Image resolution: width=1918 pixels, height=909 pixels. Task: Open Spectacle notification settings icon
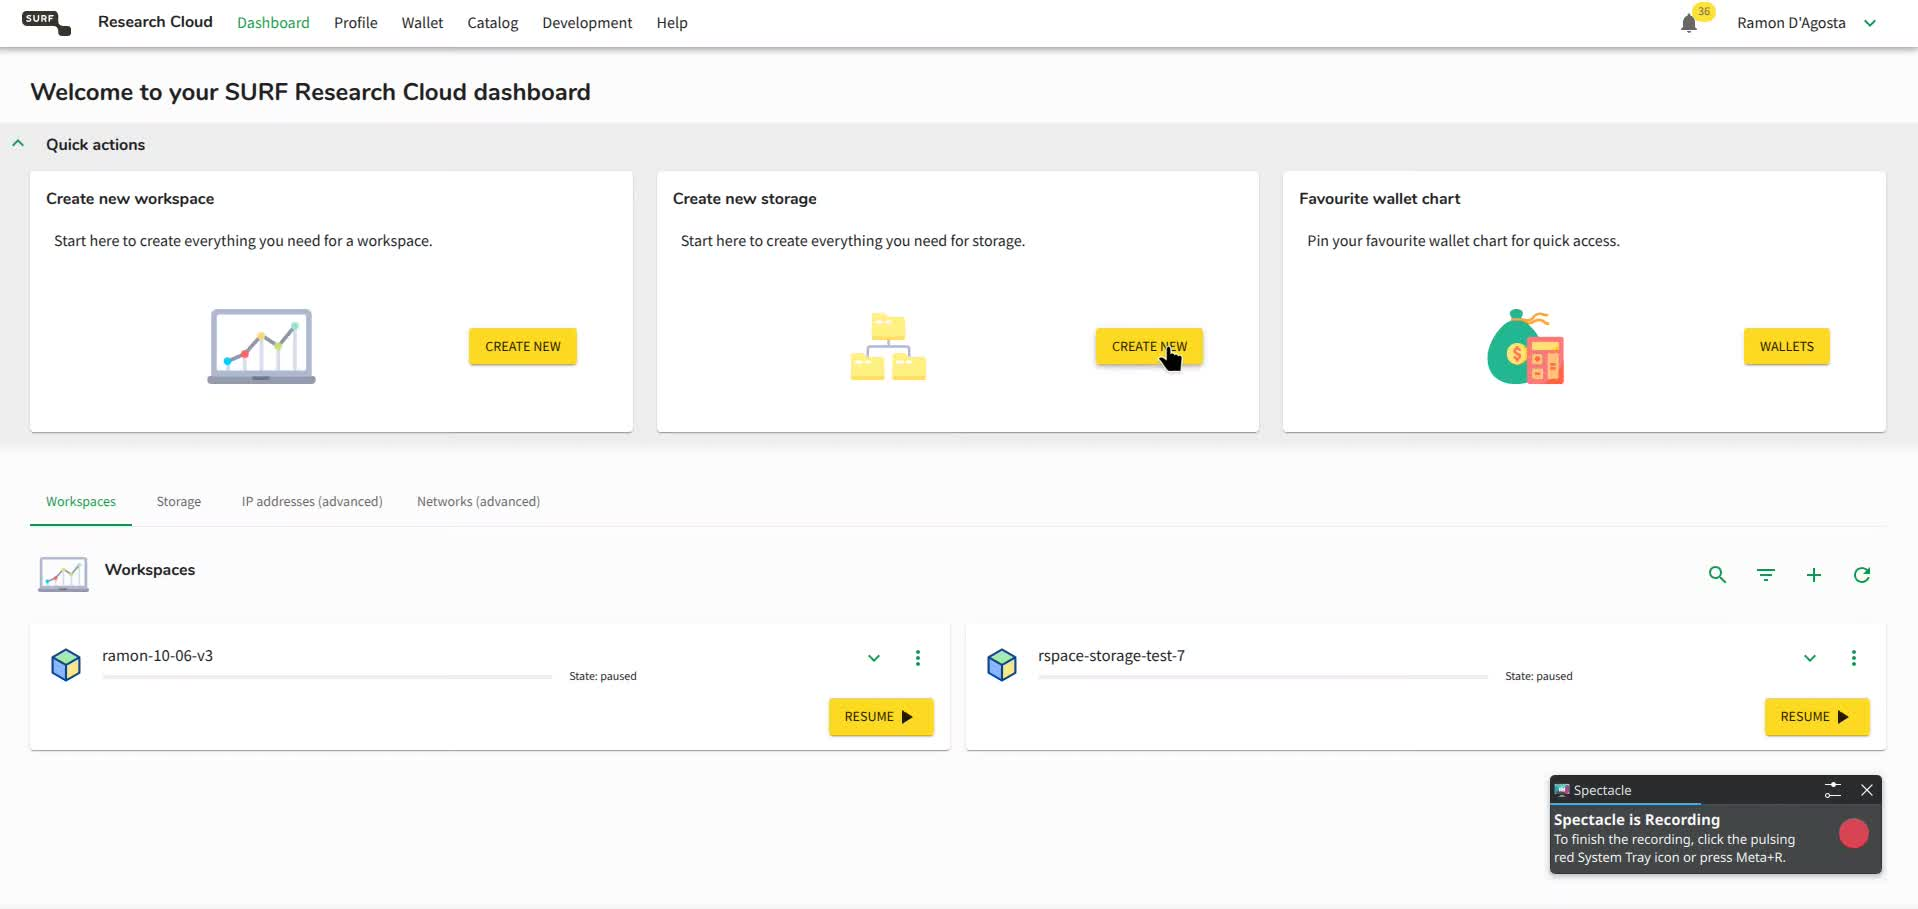coord(1833,790)
